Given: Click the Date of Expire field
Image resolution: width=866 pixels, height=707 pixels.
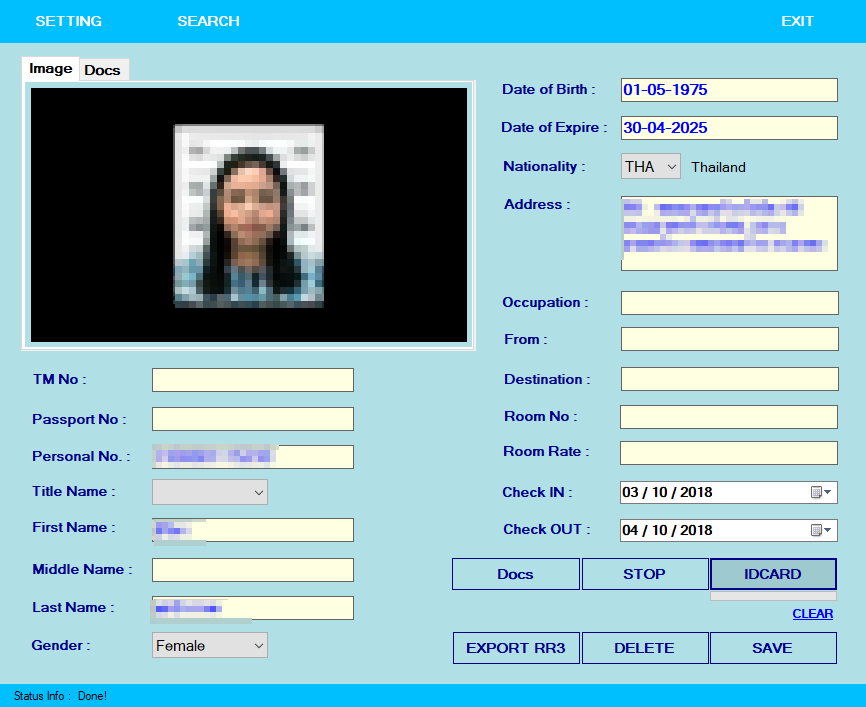Looking at the screenshot, I should click(x=729, y=128).
